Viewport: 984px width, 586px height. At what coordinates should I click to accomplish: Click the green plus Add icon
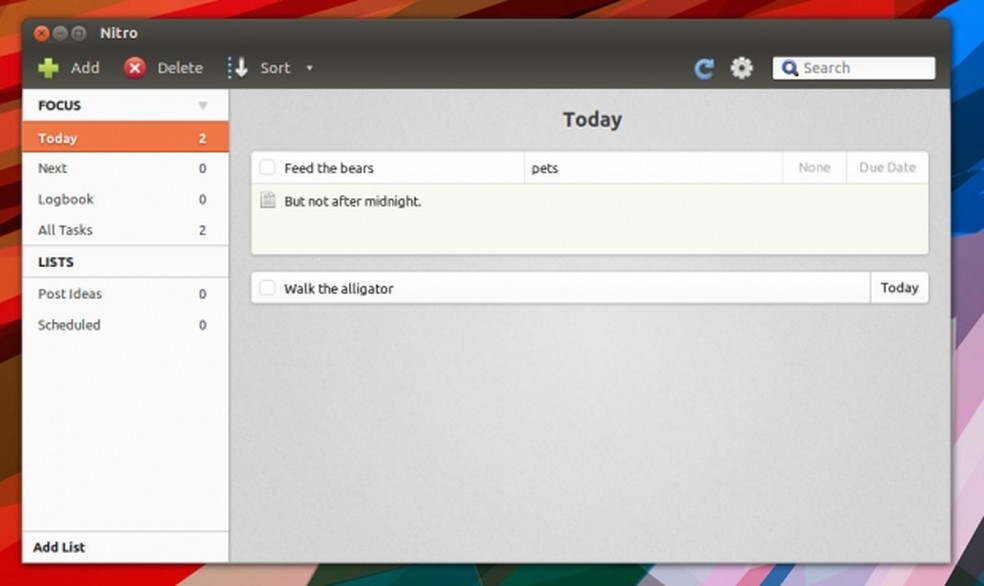tap(48, 68)
